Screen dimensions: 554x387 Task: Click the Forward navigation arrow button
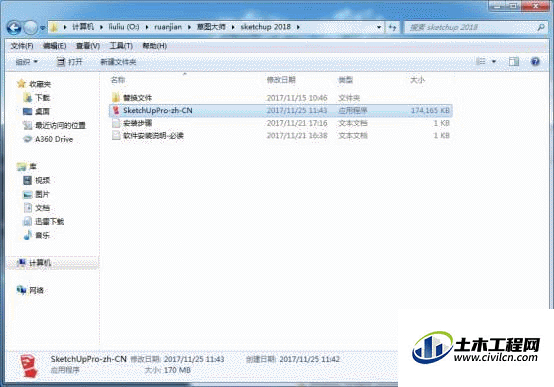click(x=31, y=28)
